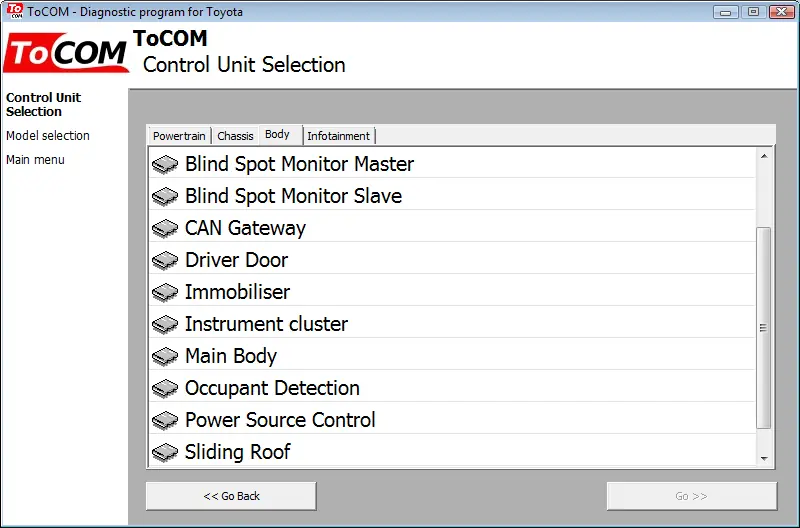This screenshot has width=800, height=528.
Task: Click the Sliding Roof control unit icon
Action: [165, 452]
